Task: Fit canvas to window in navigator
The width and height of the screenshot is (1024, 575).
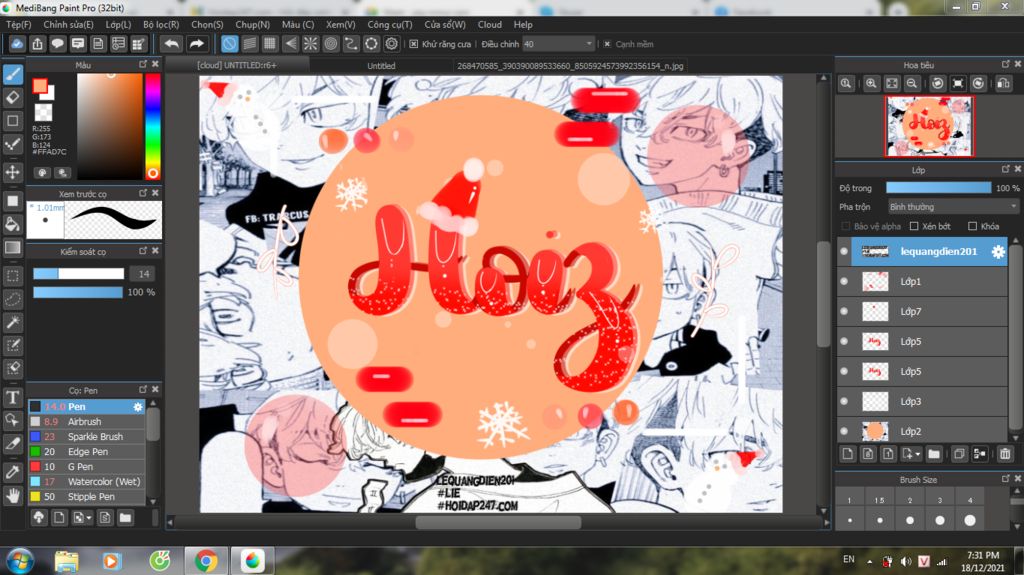Action: 891,84
